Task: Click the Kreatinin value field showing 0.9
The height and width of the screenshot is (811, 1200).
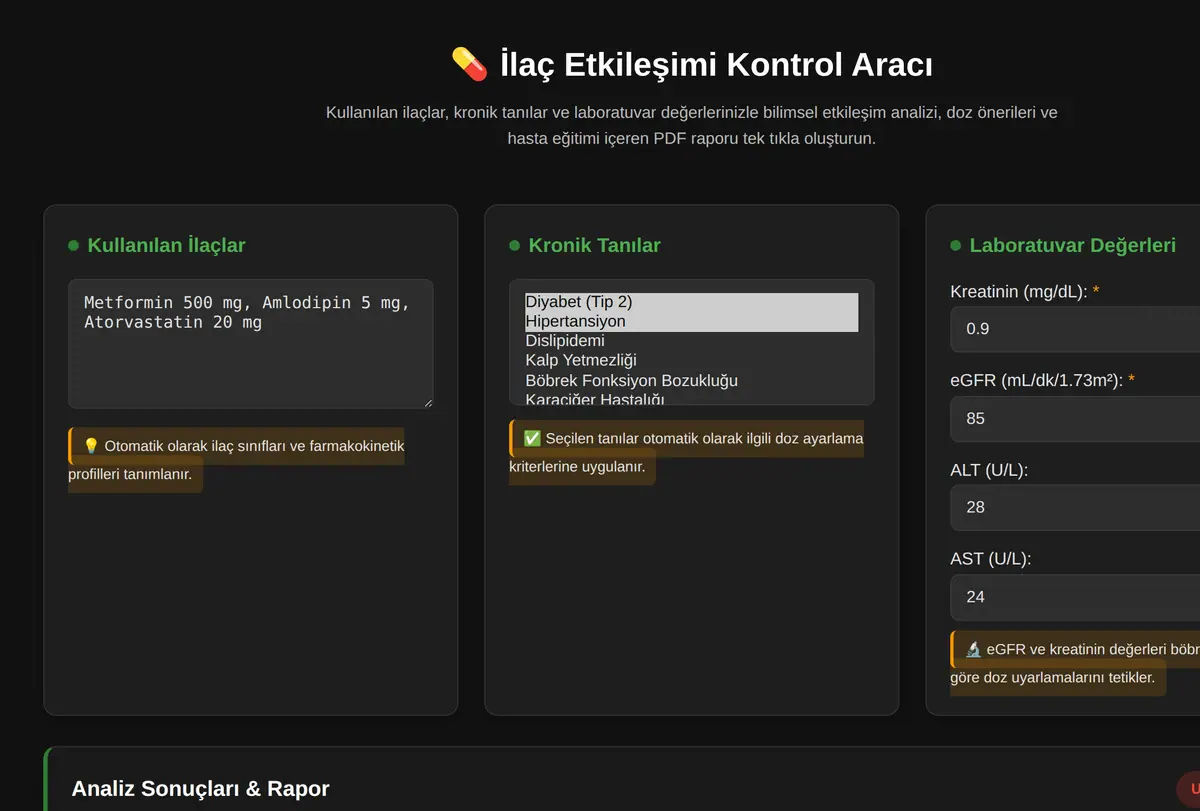Action: coord(1075,329)
